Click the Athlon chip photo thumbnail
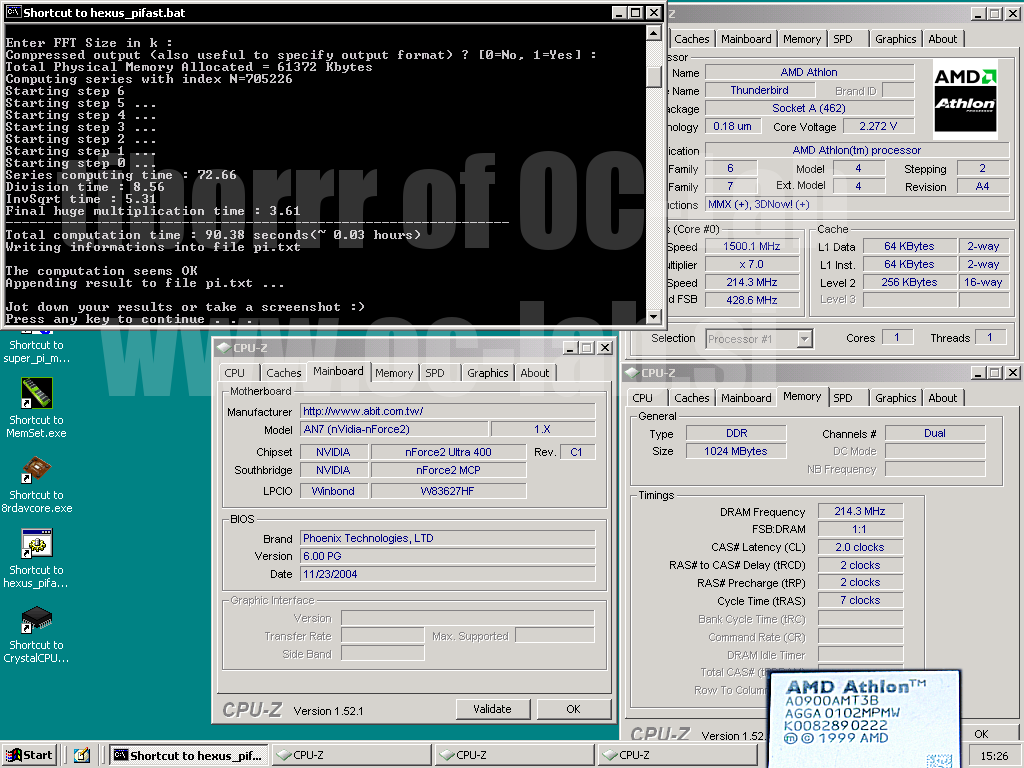Viewport: 1024px width, 768px height. tap(865, 718)
